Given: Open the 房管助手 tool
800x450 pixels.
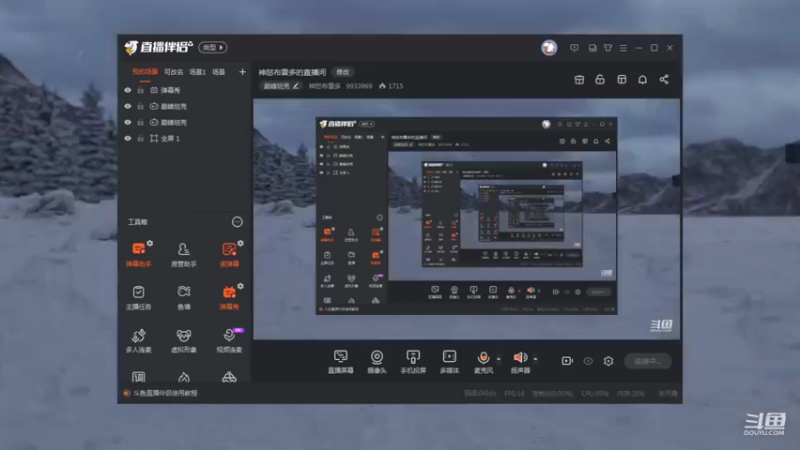Looking at the screenshot, I should pyautogui.click(x=184, y=254).
